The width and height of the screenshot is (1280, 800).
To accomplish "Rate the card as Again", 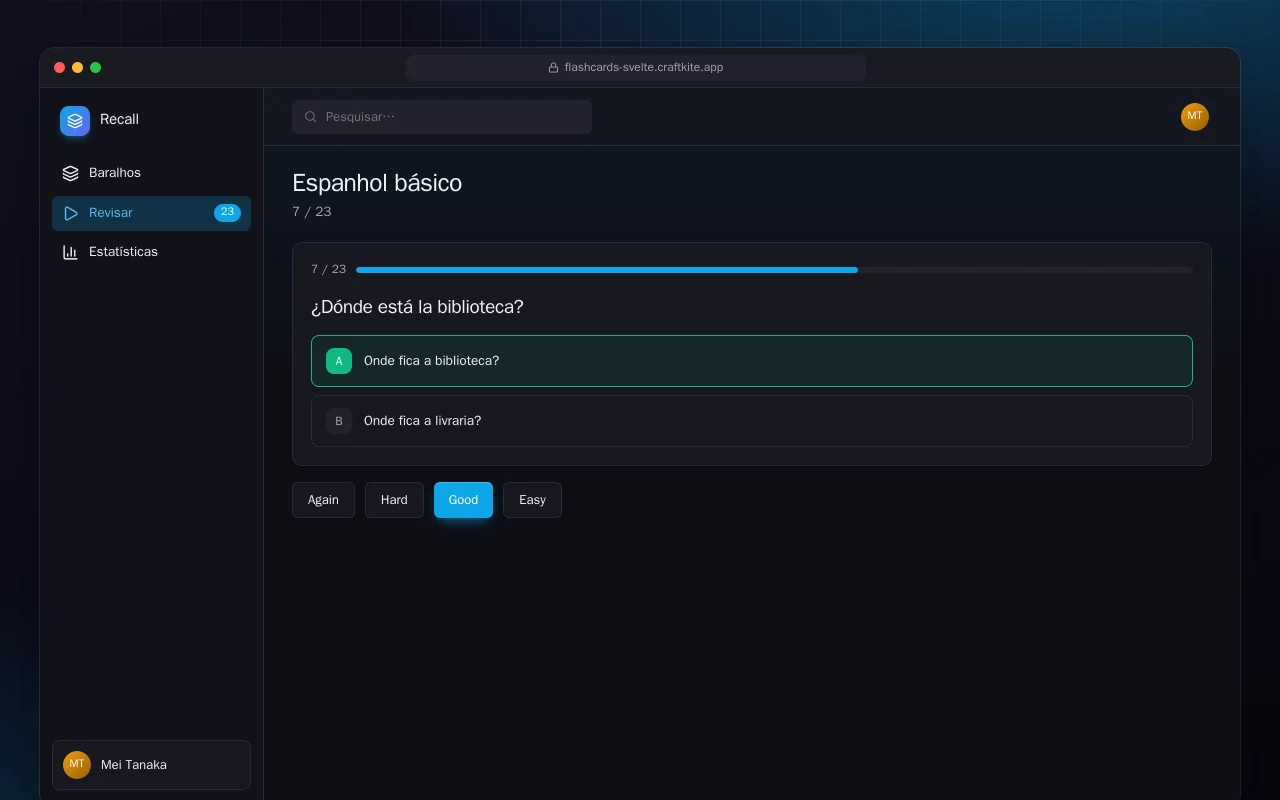I will pyautogui.click(x=323, y=500).
